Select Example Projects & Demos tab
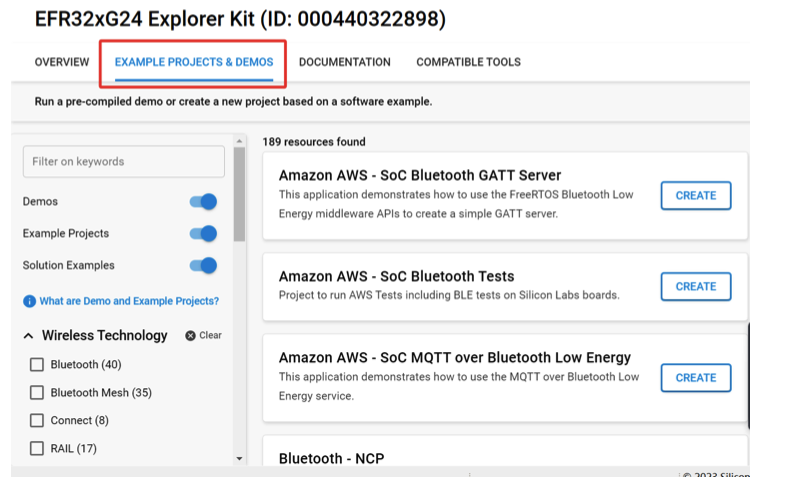The width and height of the screenshot is (785, 488). [x=194, y=62]
